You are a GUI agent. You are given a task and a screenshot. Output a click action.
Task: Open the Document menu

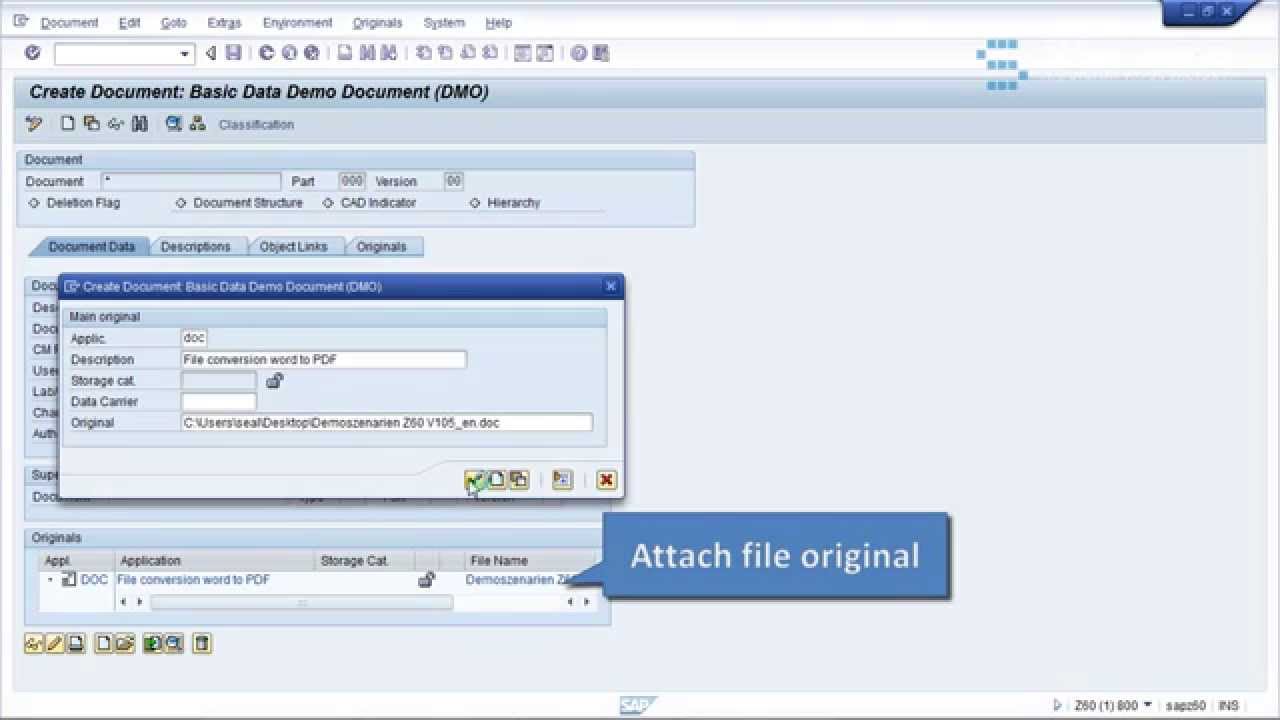69,22
